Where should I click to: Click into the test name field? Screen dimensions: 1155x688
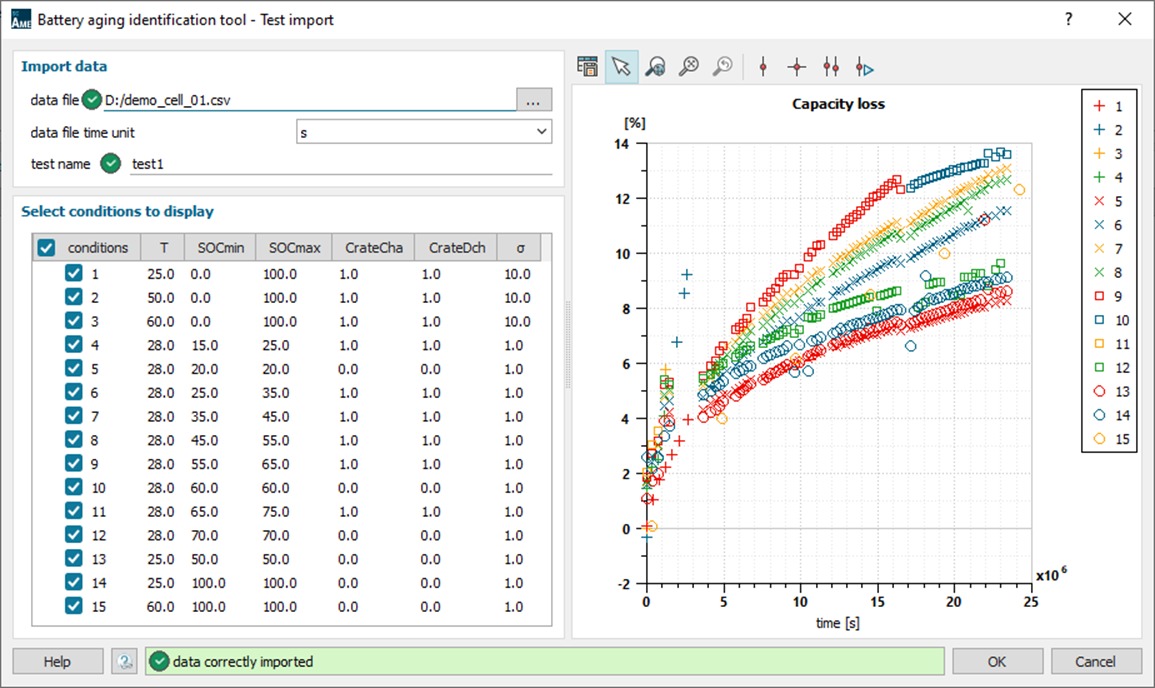[x=340, y=163]
